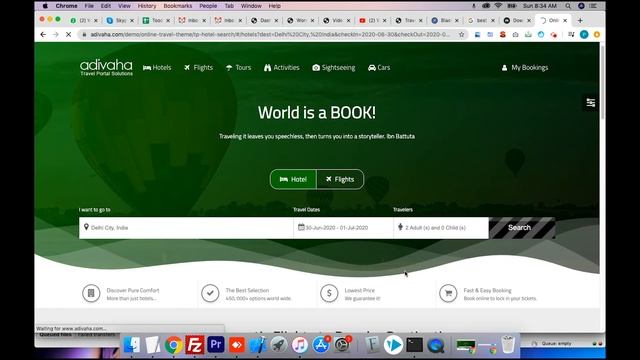Open the View menu
This screenshot has width=640, height=360.
pos(124,6)
